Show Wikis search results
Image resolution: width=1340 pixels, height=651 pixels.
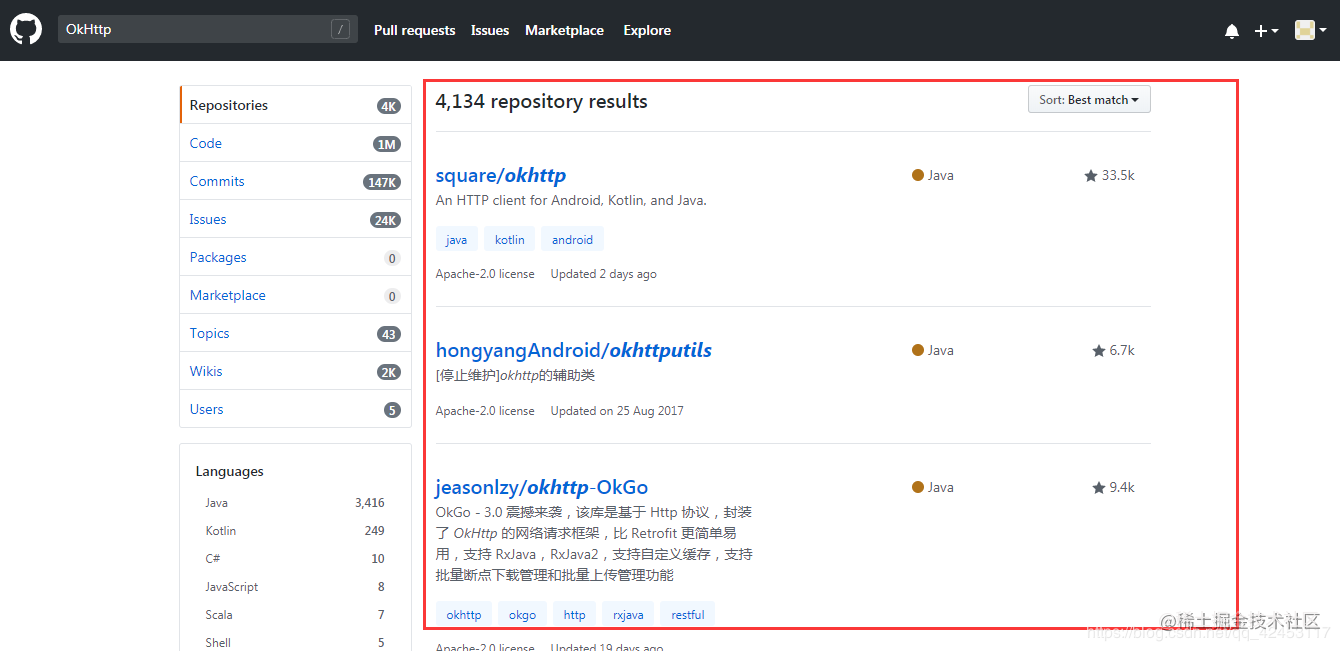coord(206,371)
